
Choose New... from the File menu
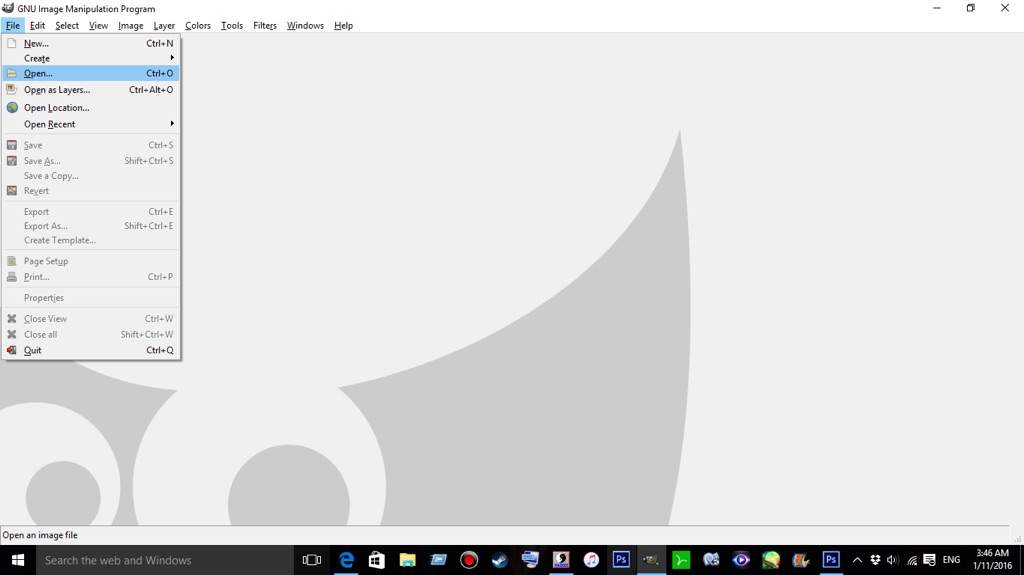click(91, 43)
